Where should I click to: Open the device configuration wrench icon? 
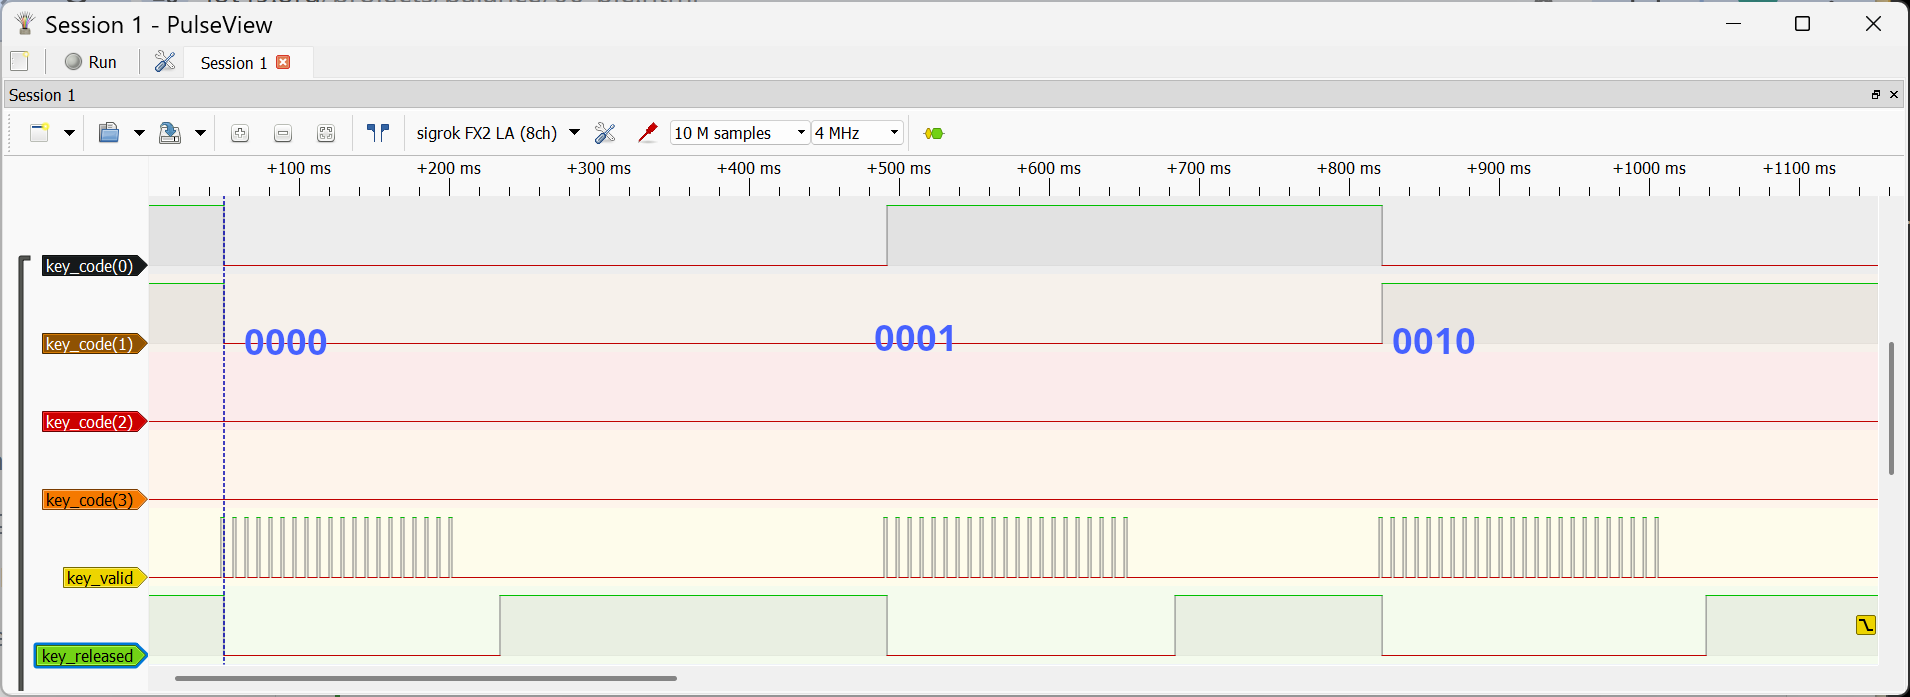(605, 133)
